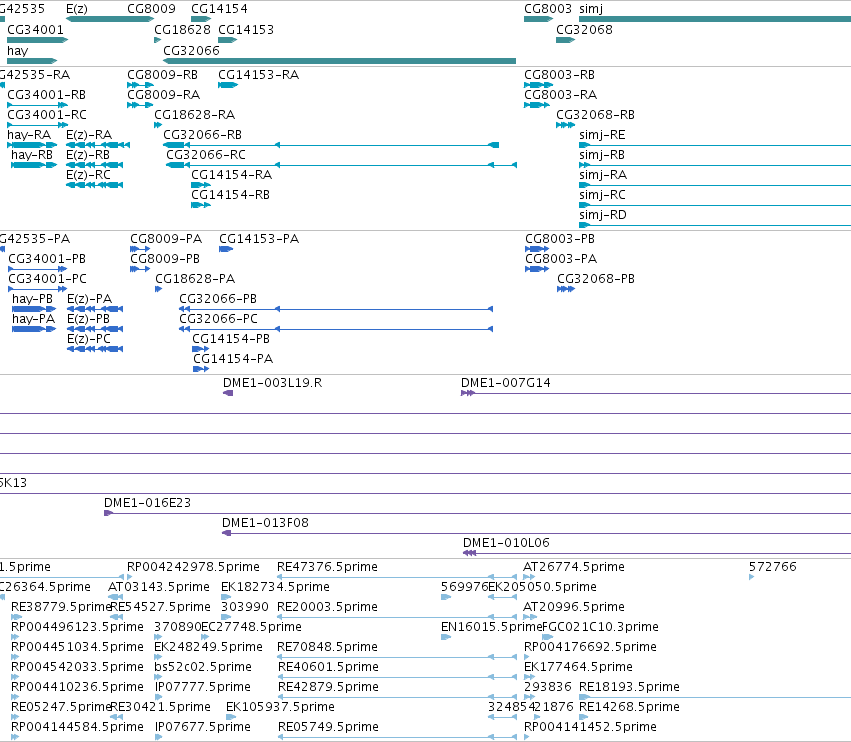Click transcript CG32066-RB

[x=202, y=135]
